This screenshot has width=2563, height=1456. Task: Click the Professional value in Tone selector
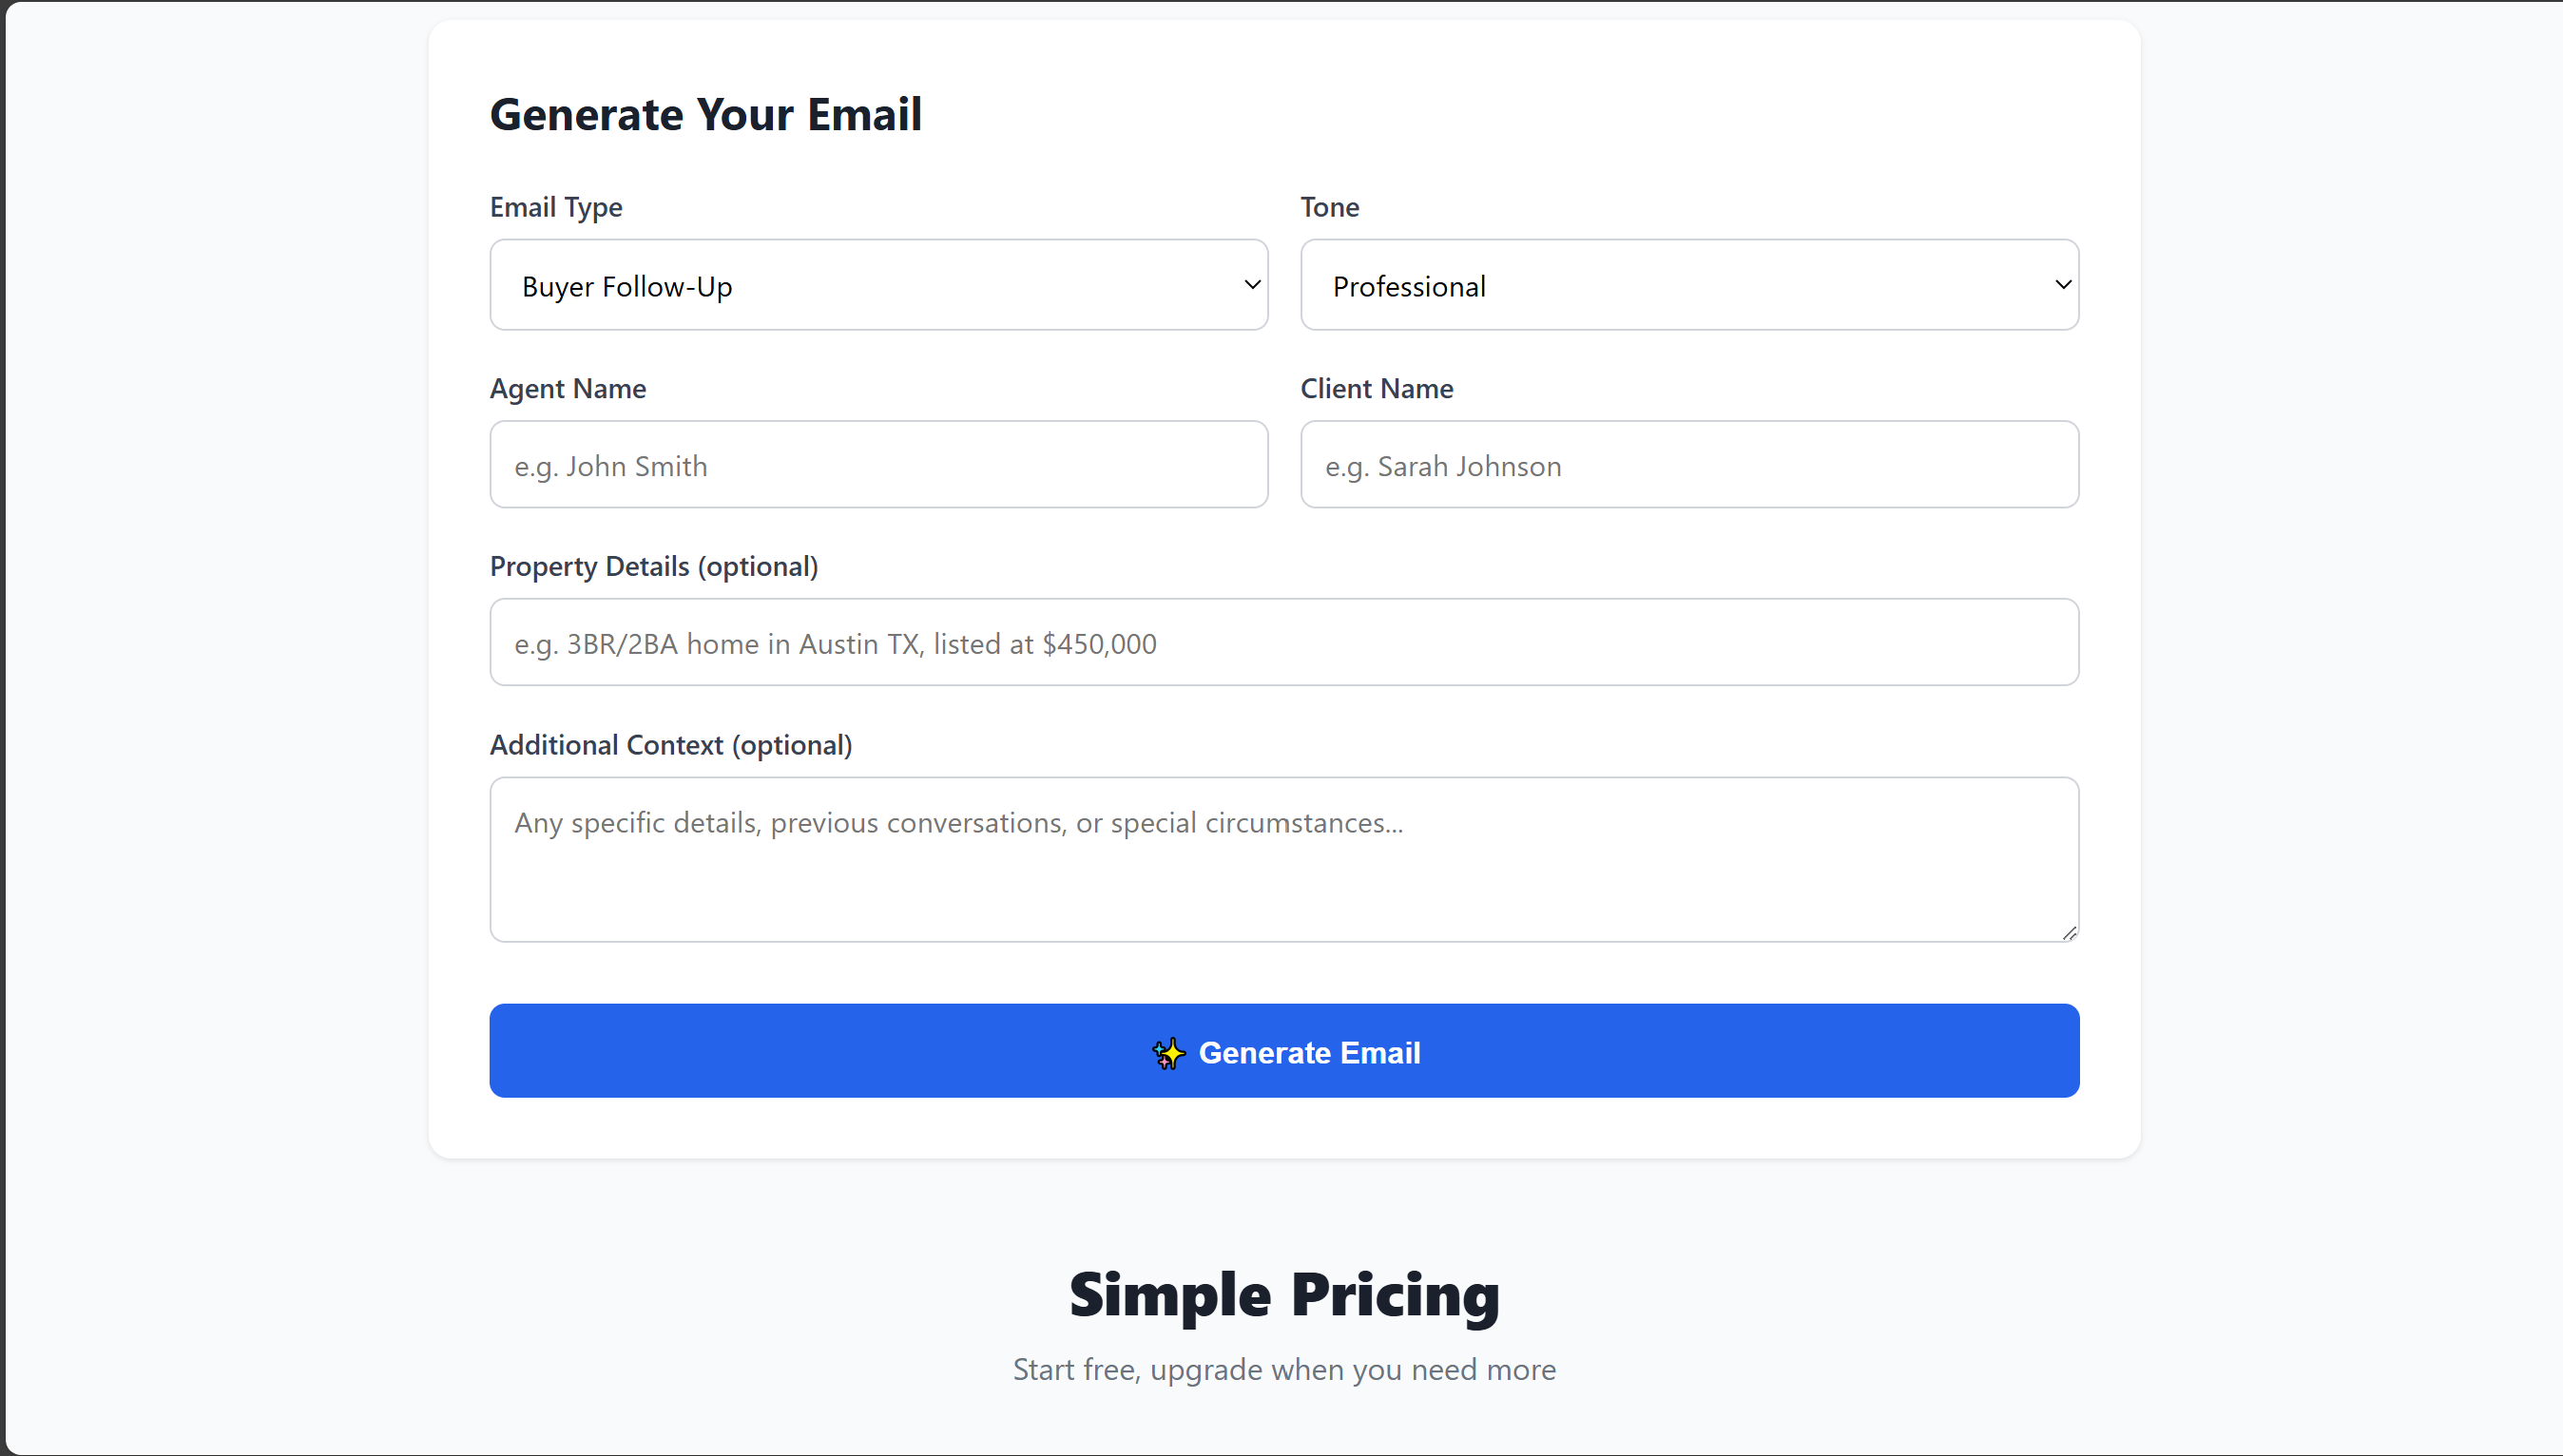click(x=1409, y=286)
